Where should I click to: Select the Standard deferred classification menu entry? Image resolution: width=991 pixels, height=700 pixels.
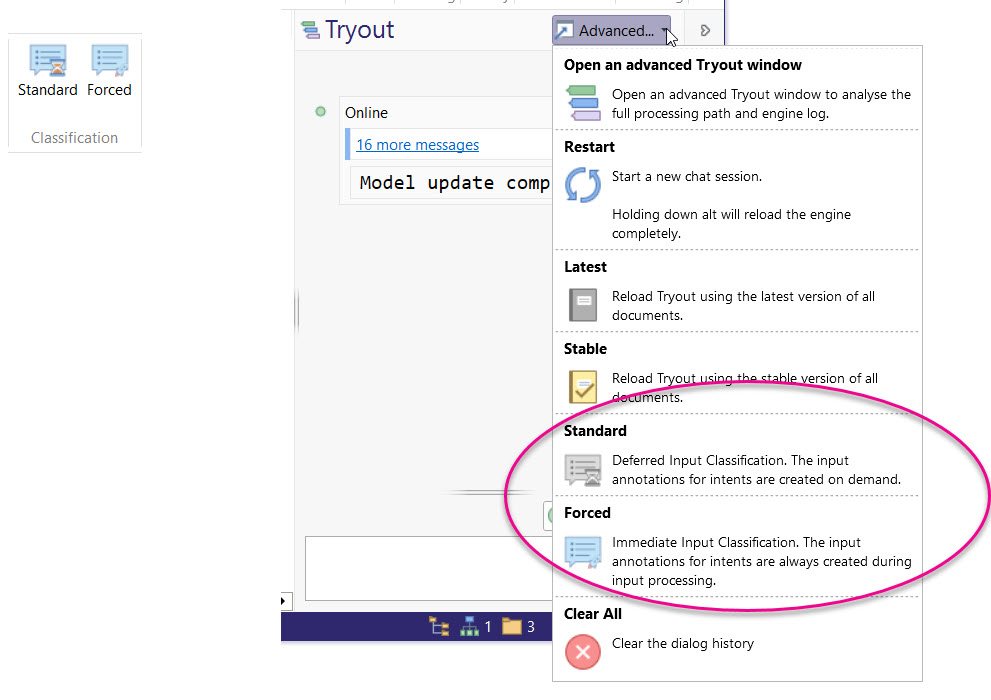[738, 460]
